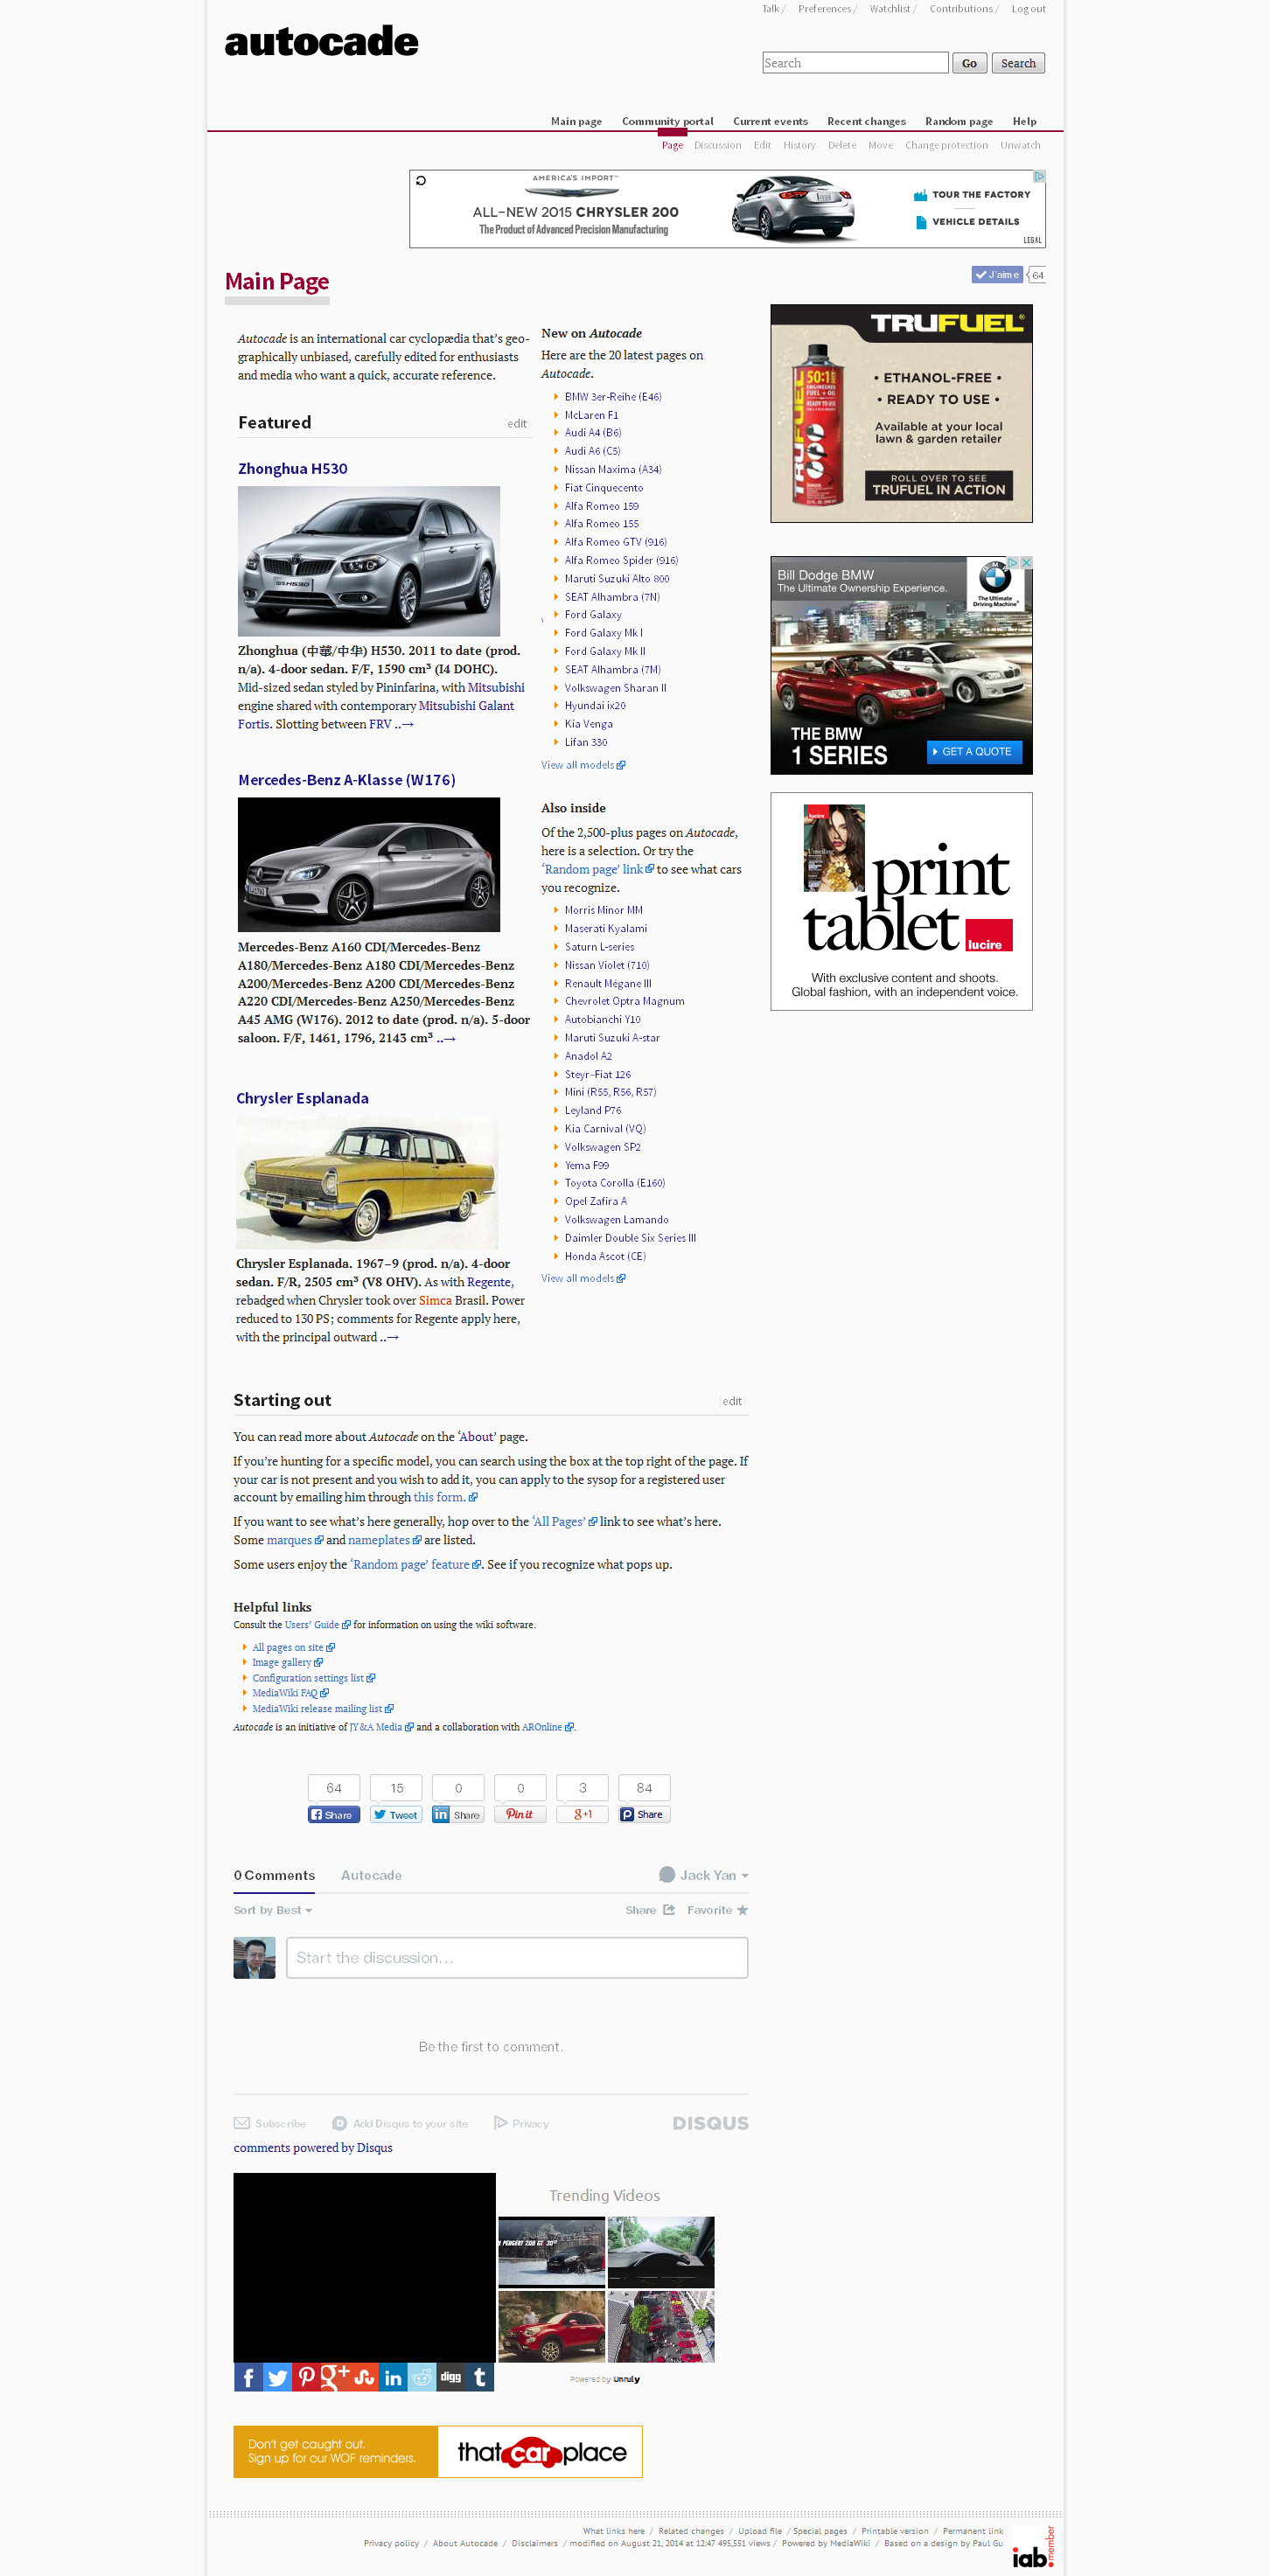This screenshot has height=2576, width=1270.
Task: Click the Start the discussion comment box
Action: pos(517,1957)
